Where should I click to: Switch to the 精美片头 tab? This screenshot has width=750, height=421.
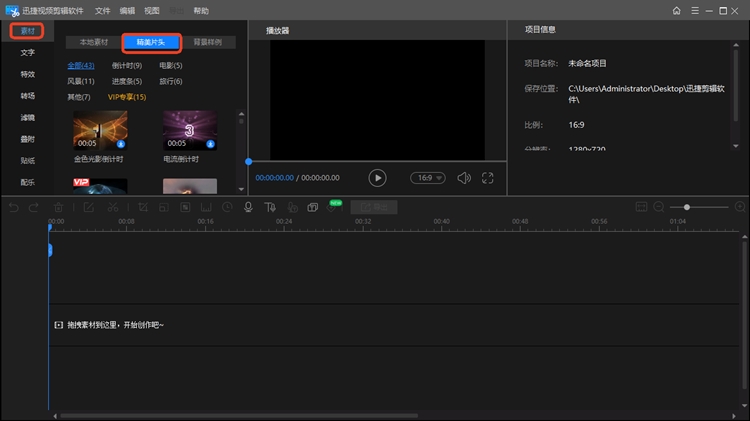coord(151,42)
